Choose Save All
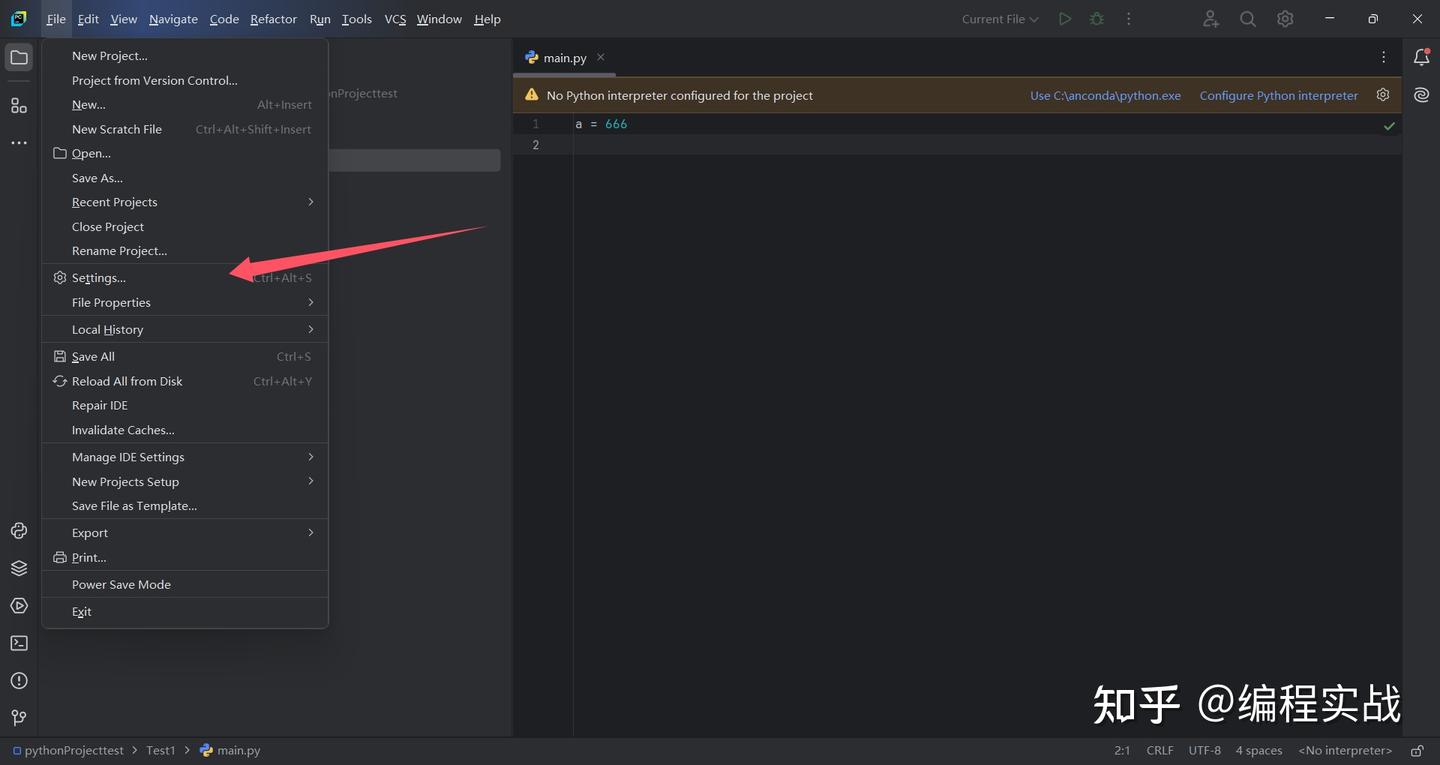This screenshot has height=765, width=1440. (185, 356)
